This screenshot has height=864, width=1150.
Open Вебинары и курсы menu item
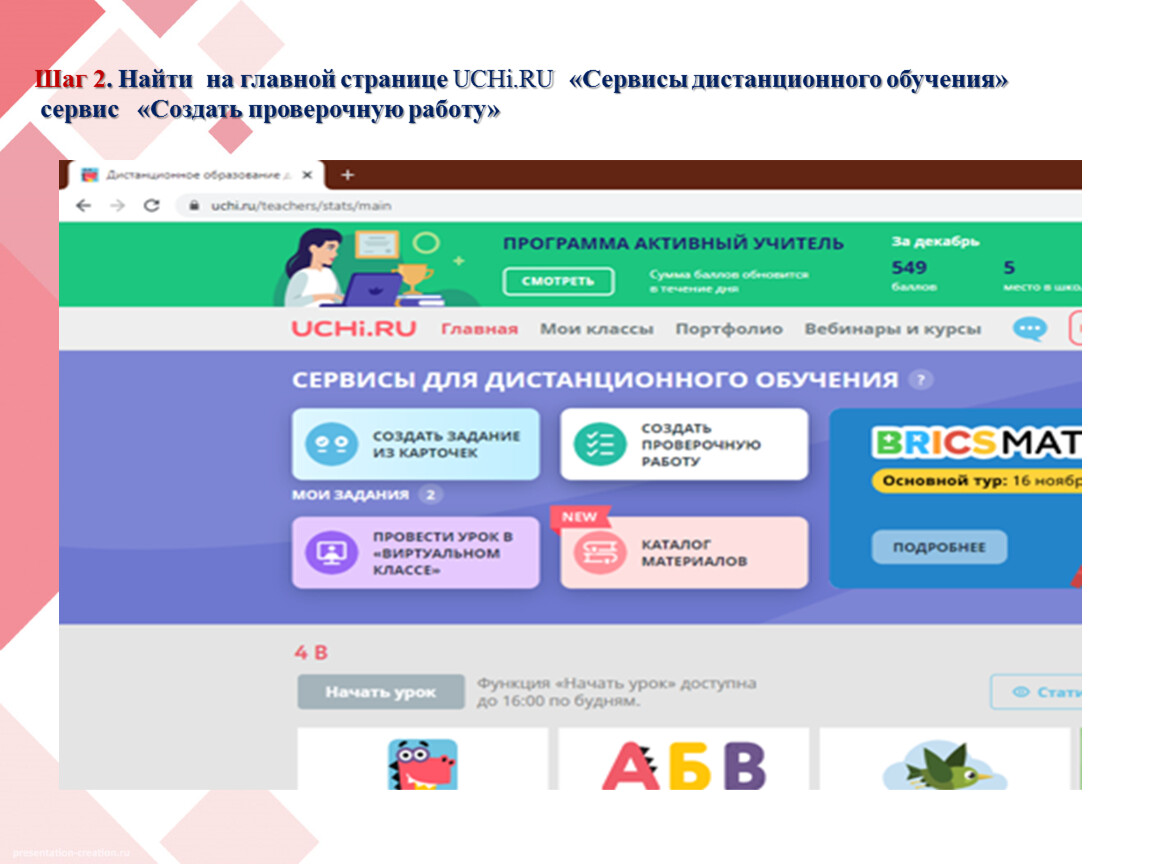892,329
